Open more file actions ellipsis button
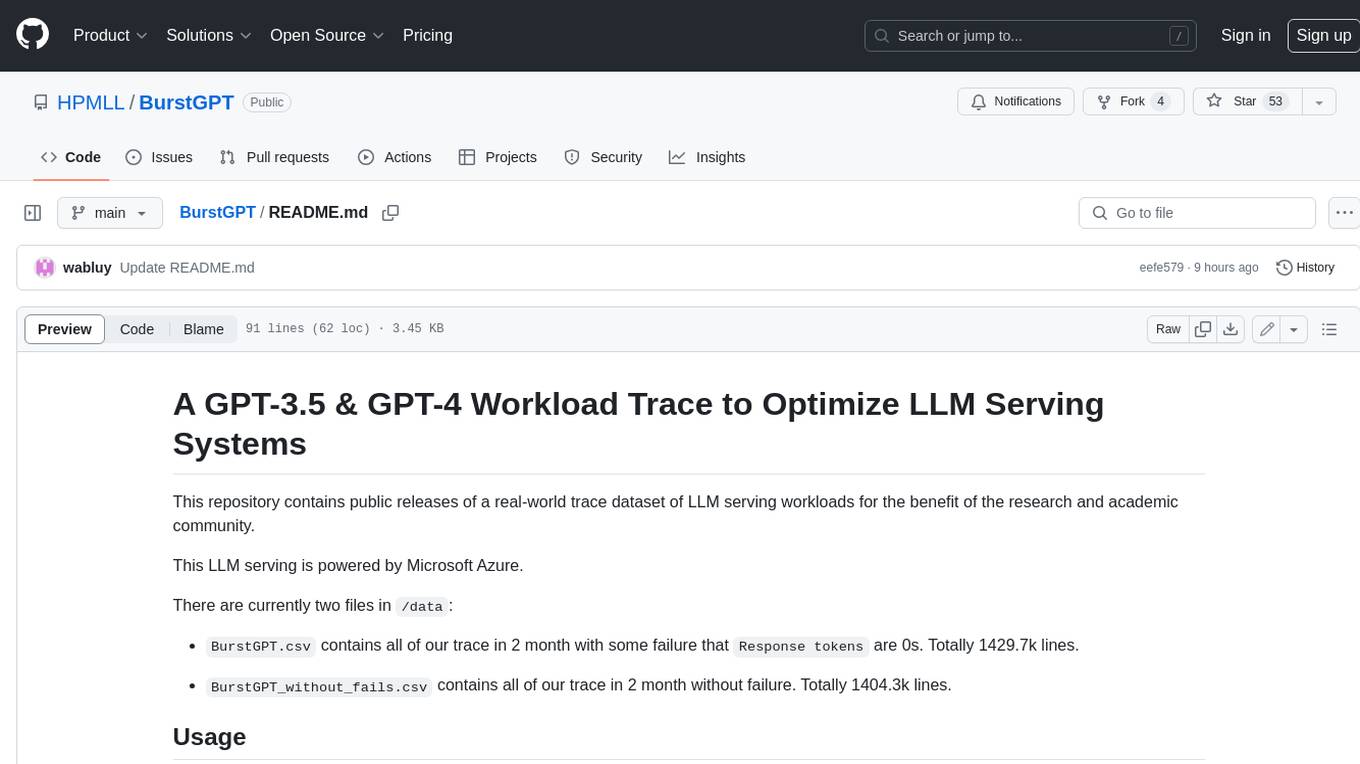Viewport: 1360px width, 764px height. coord(1344,213)
